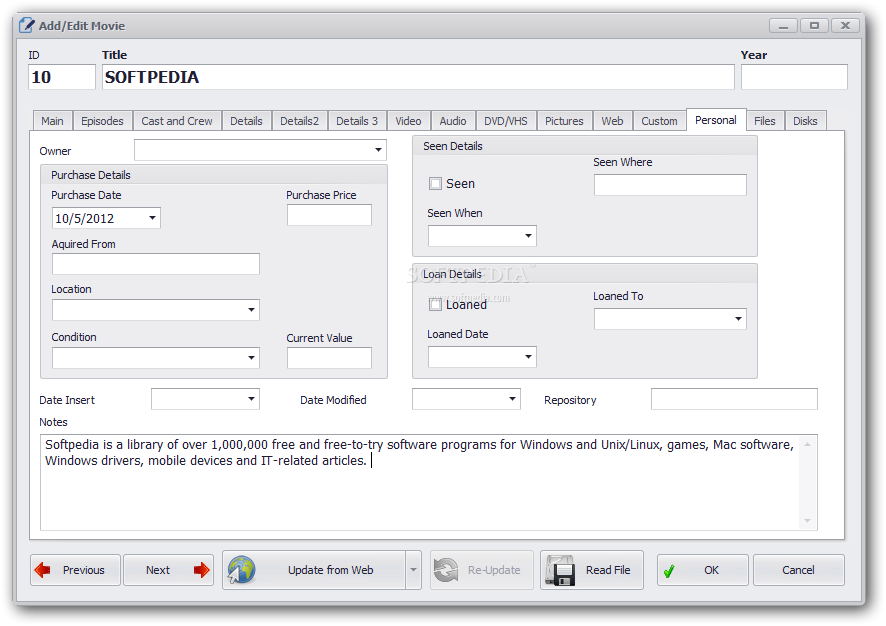Screen dimensions: 886x626
Task: Select the Personal tab
Action: (716, 120)
